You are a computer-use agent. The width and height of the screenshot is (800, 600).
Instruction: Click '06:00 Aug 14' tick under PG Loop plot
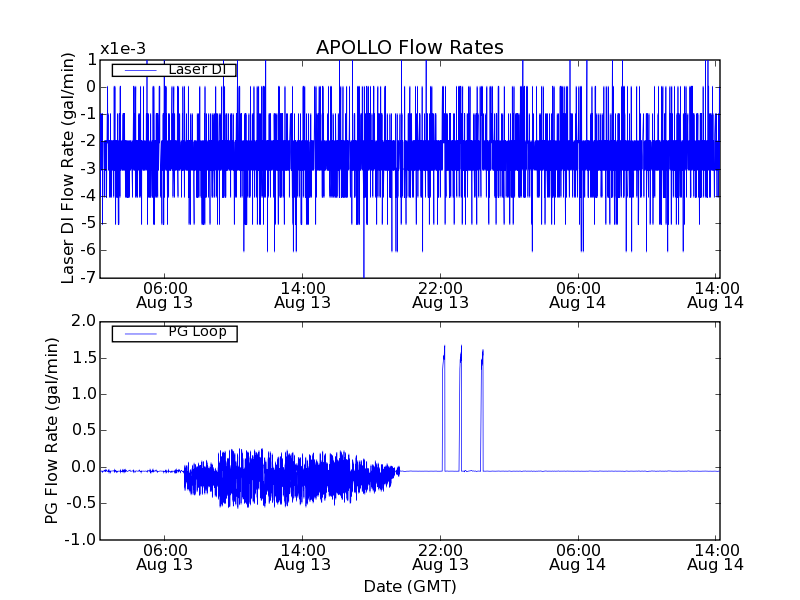coord(578,558)
